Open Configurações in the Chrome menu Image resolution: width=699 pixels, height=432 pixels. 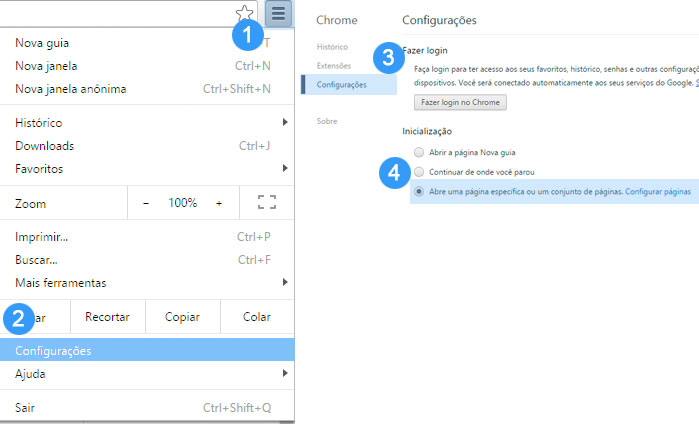[147, 350]
